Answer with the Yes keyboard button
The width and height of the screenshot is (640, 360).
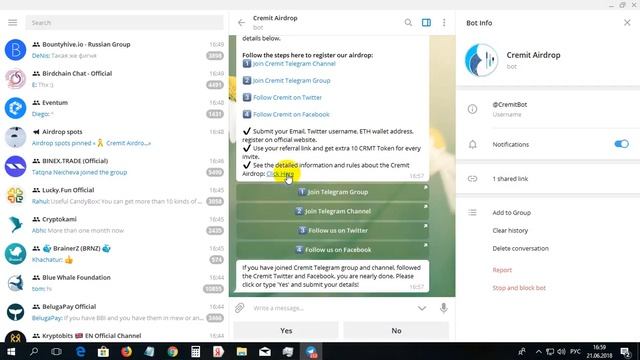coord(286,331)
